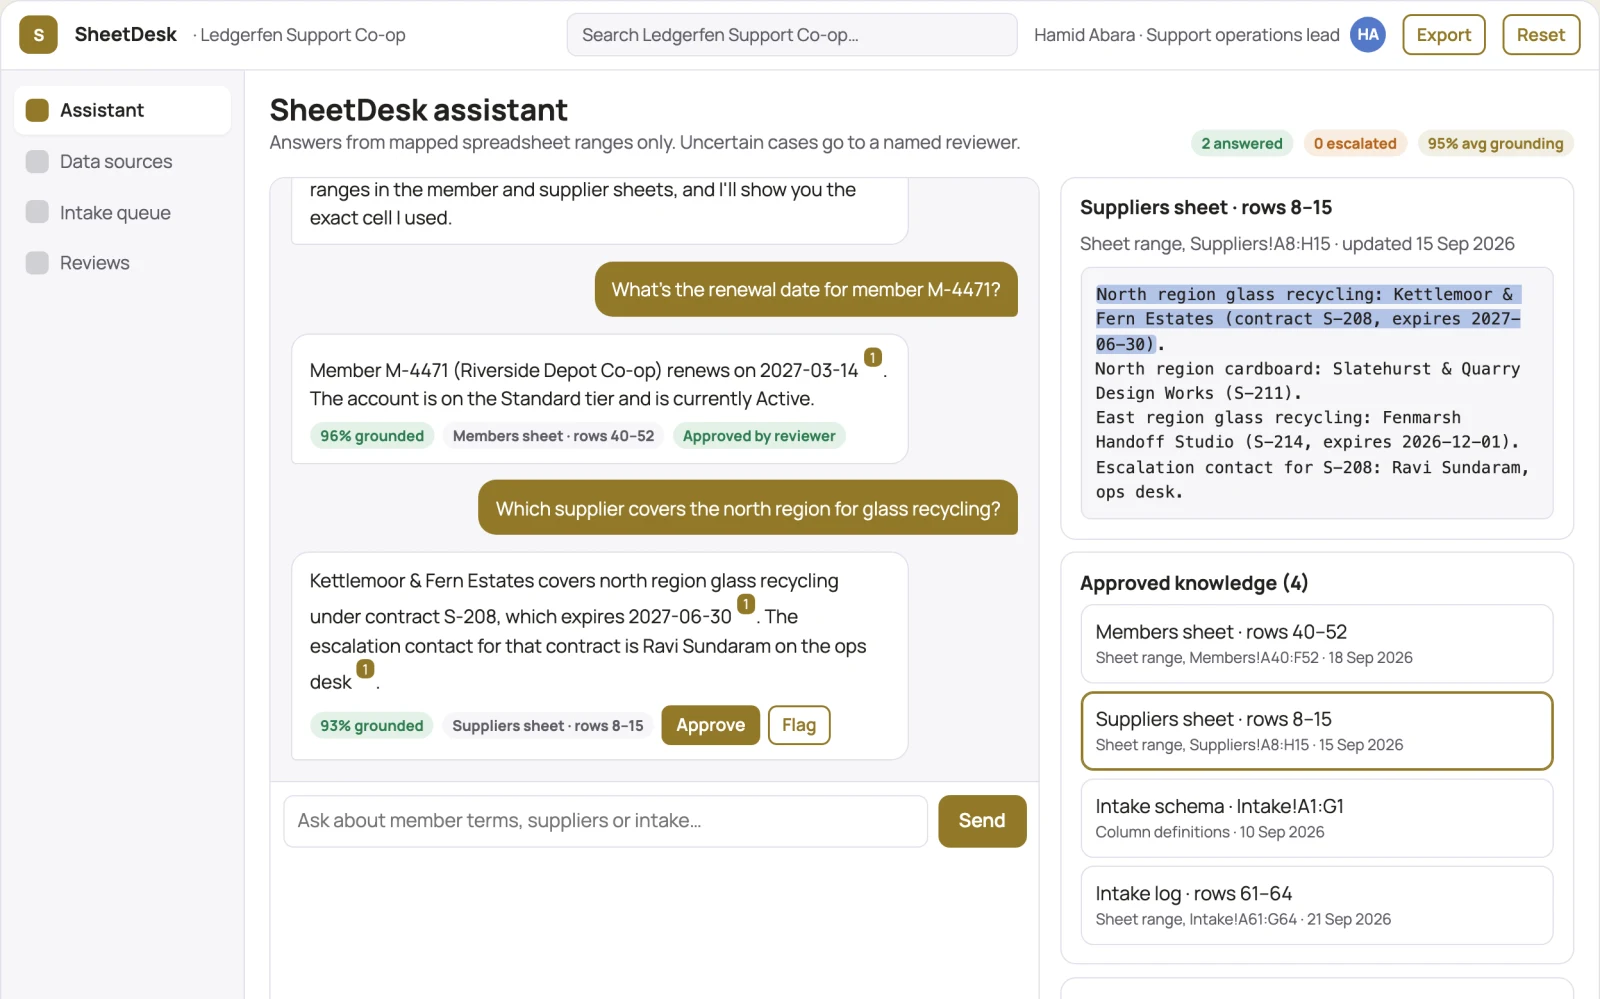Image resolution: width=1600 pixels, height=999 pixels.
Task: Approve the north region supplier answer
Action: [710, 725]
